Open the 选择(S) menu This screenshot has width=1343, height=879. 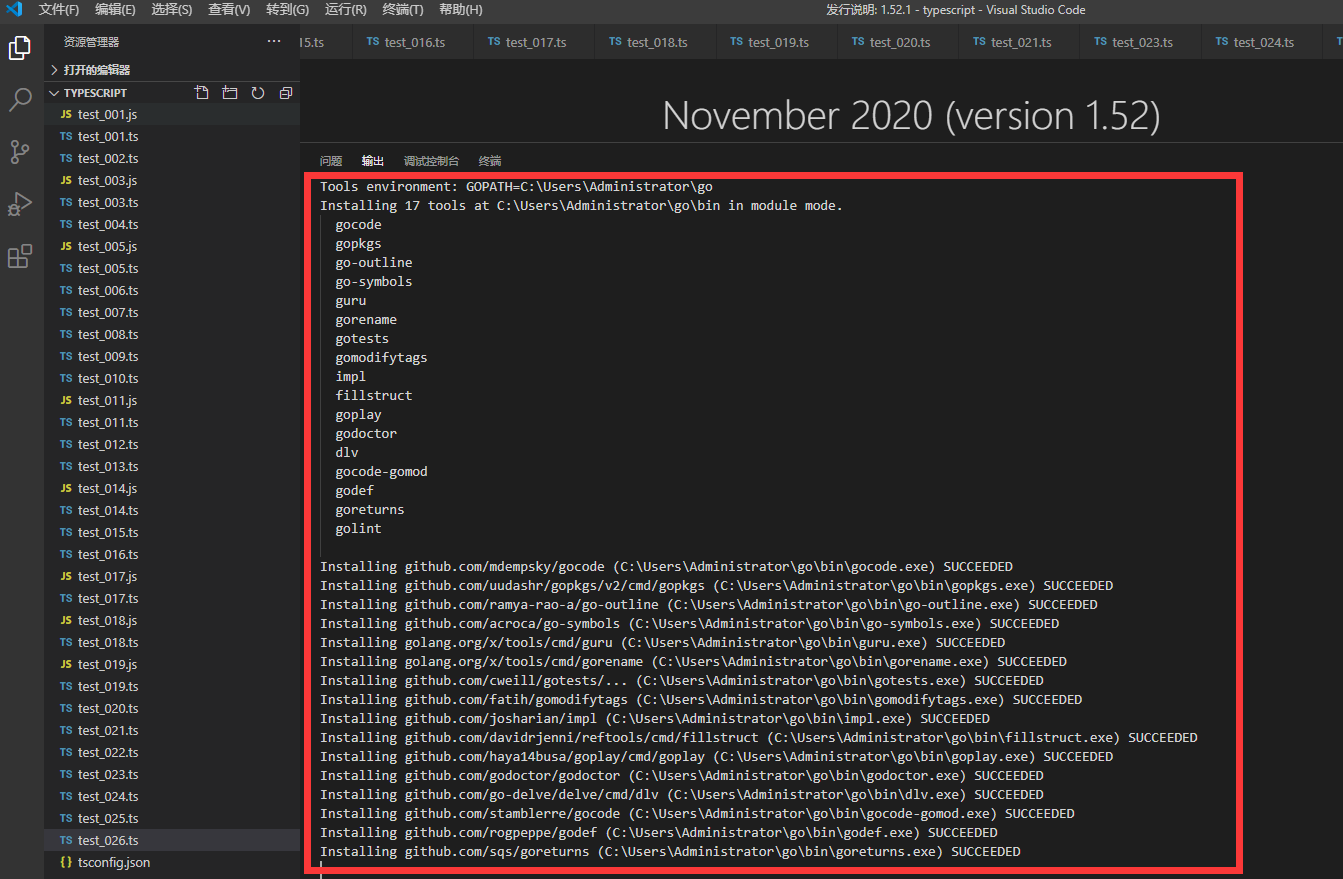point(172,10)
